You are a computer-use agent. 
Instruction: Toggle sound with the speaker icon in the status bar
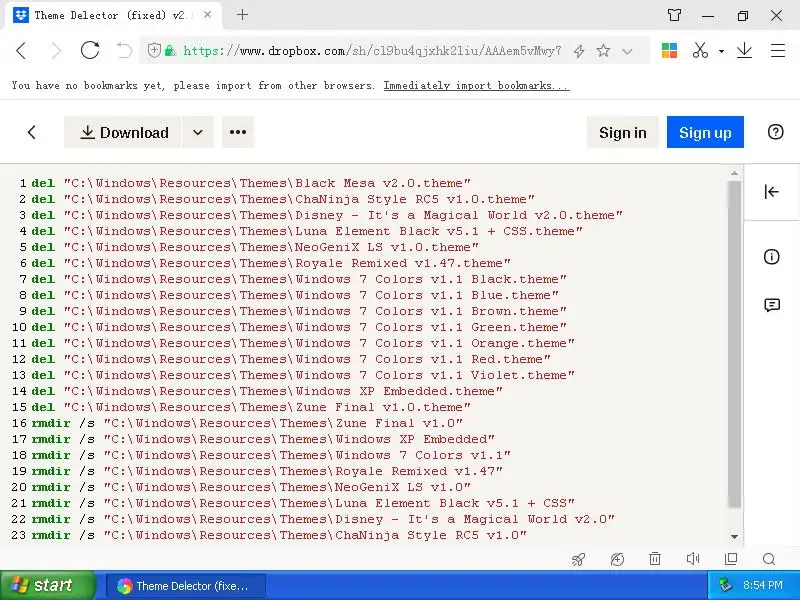tap(693, 559)
